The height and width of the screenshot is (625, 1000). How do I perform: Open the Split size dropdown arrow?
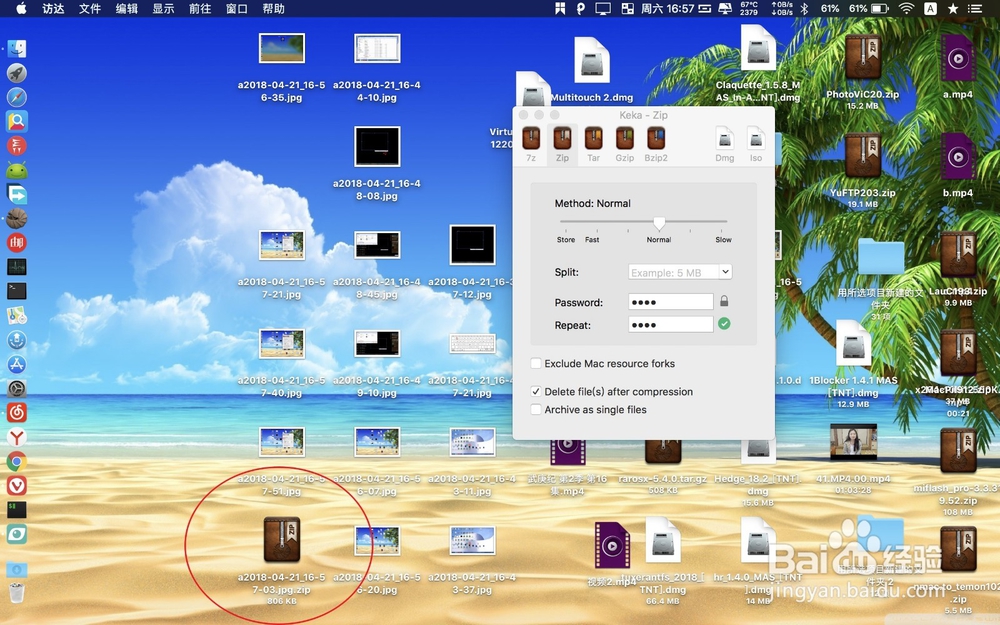(x=725, y=272)
